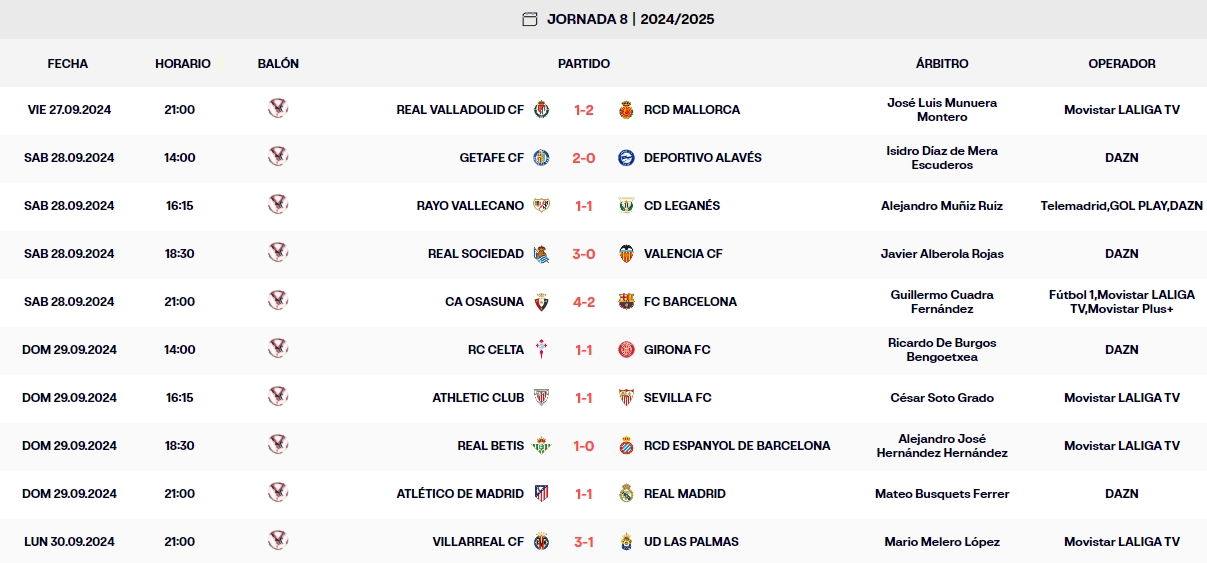The width and height of the screenshot is (1207, 563).
Task: Click referee José Luis Munuera Montero
Action: (x=942, y=110)
